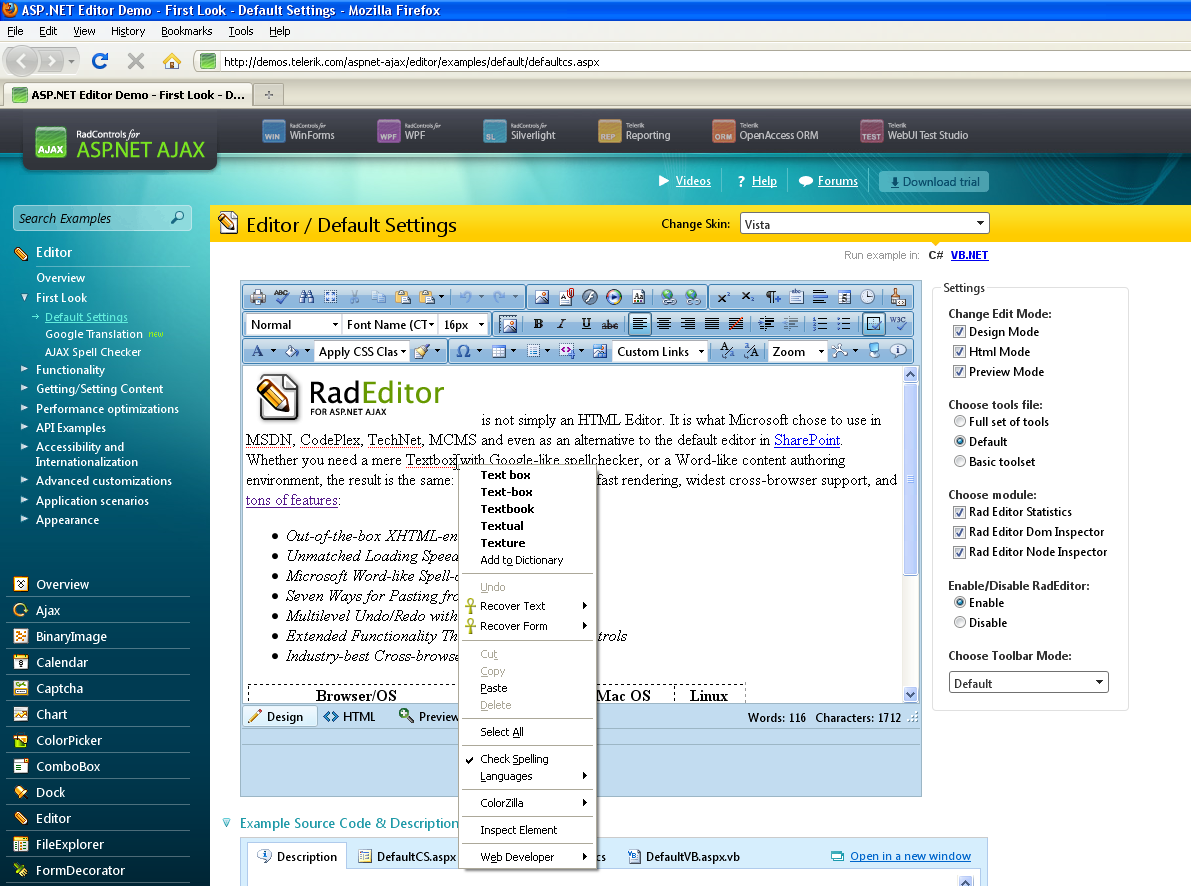Select the Disable RadEditor radio button

[960, 622]
